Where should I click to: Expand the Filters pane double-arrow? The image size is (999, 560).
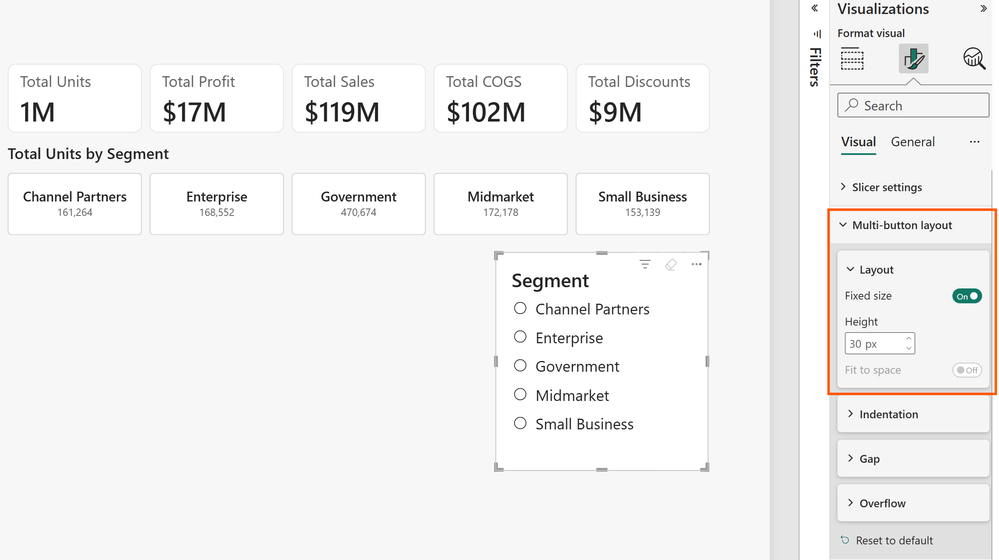[814, 8]
